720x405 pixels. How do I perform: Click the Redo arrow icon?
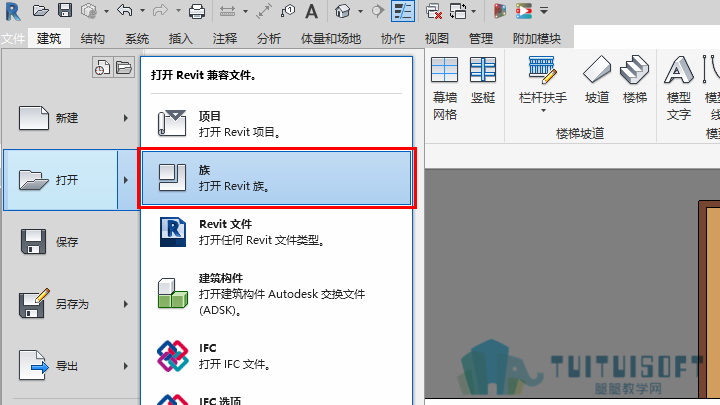coord(160,11)
